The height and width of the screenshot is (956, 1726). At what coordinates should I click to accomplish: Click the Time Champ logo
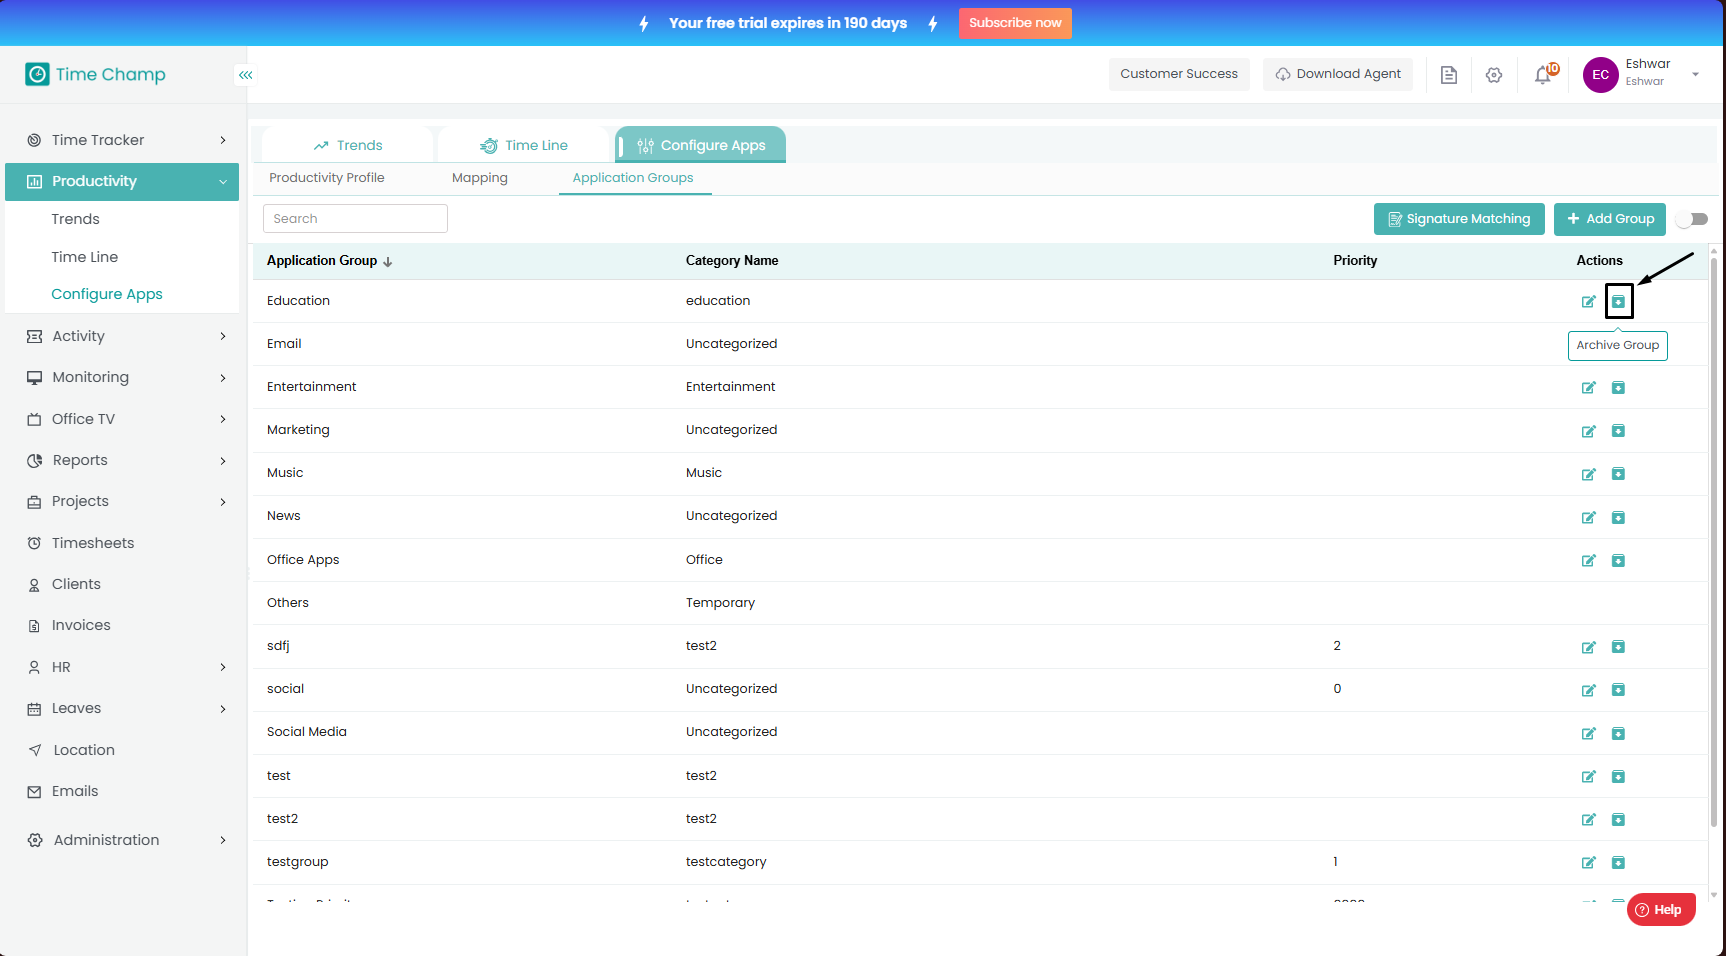click(x=95, y=74)
